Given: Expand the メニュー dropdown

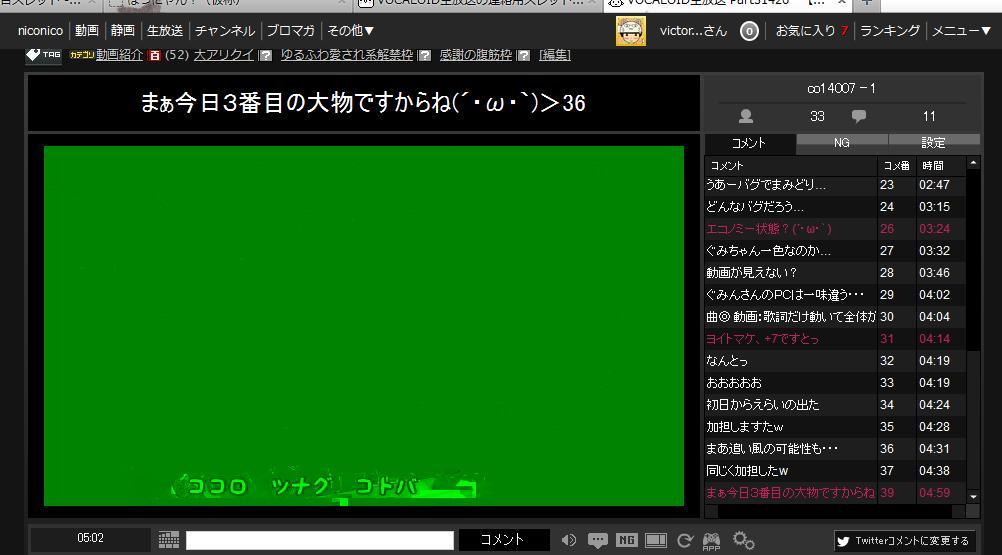Looking at the screenshot, I should pyautogui.click(x=961, y=31).
